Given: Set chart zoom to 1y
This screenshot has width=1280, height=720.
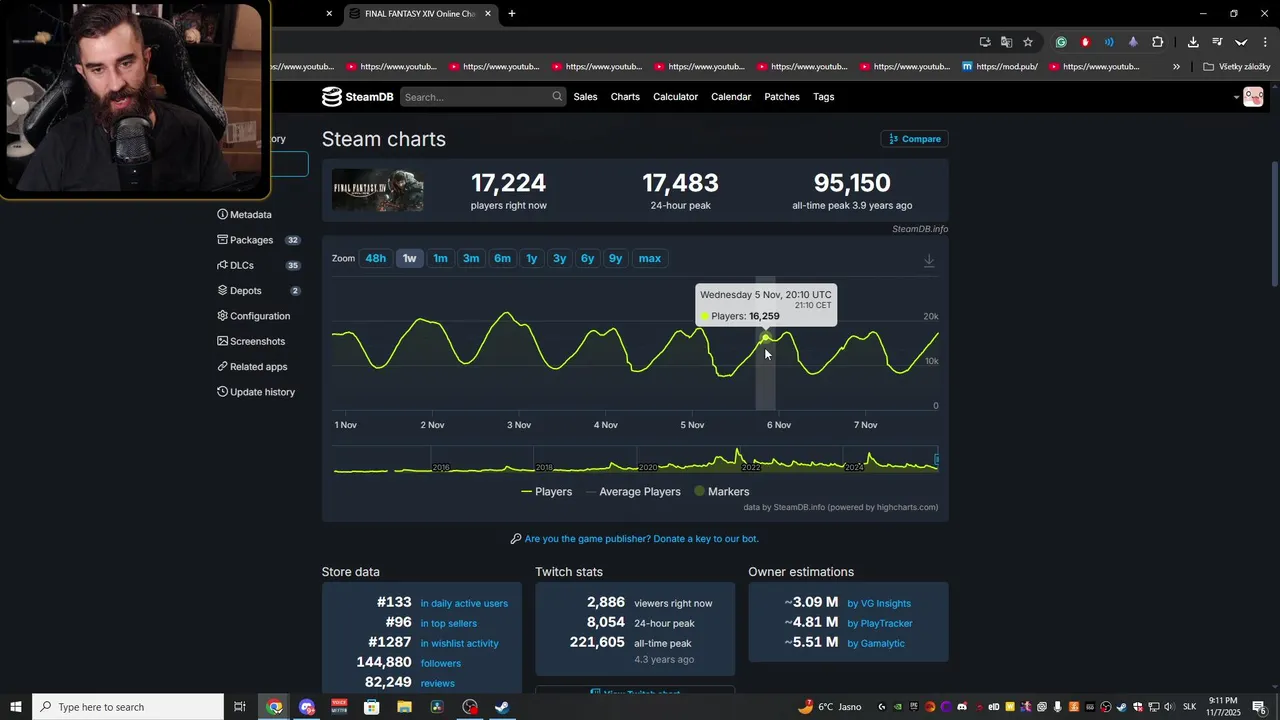Looking at the screenshot, I should pyautogui.click(x=532, y=258).
